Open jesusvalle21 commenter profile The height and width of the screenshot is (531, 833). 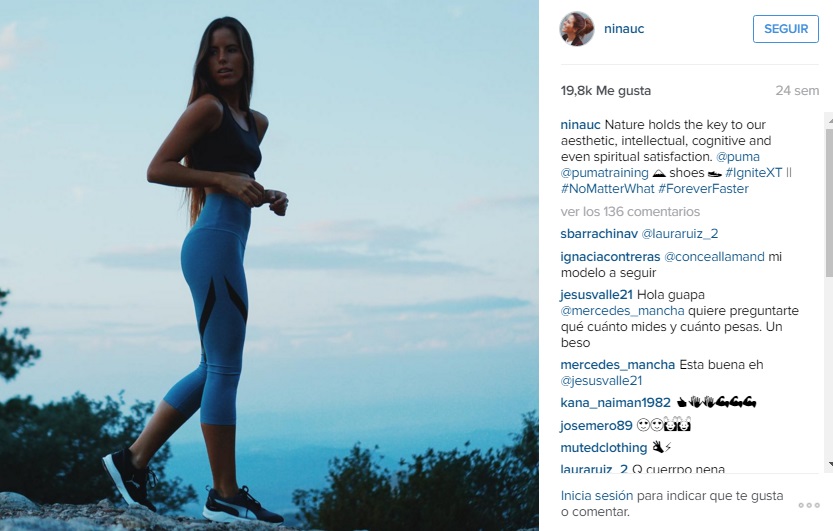tap(597, 295)
